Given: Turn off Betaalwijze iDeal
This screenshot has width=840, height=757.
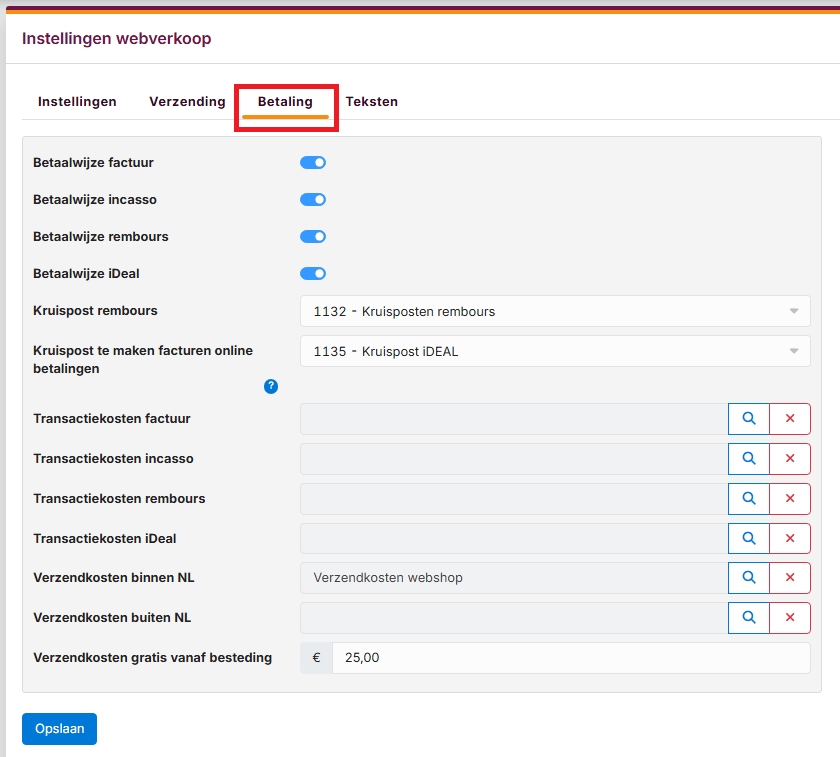Looking at the screenshot, I should click(312, 273).
